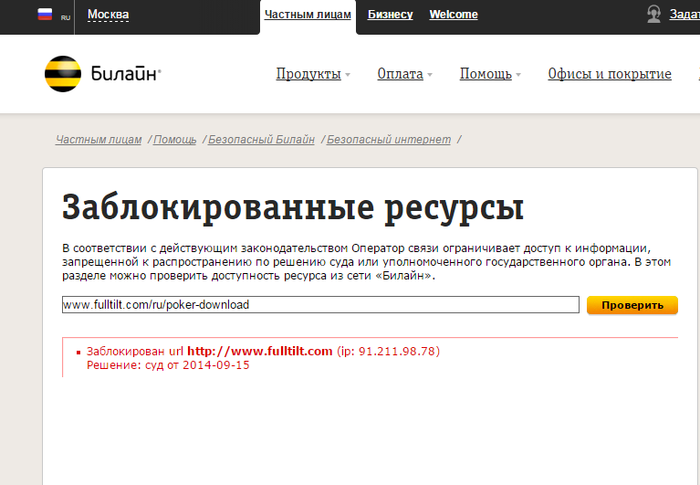Expand the Оплата menu
The height and width of the screenshot is (485, 700).
pos(404,74)
